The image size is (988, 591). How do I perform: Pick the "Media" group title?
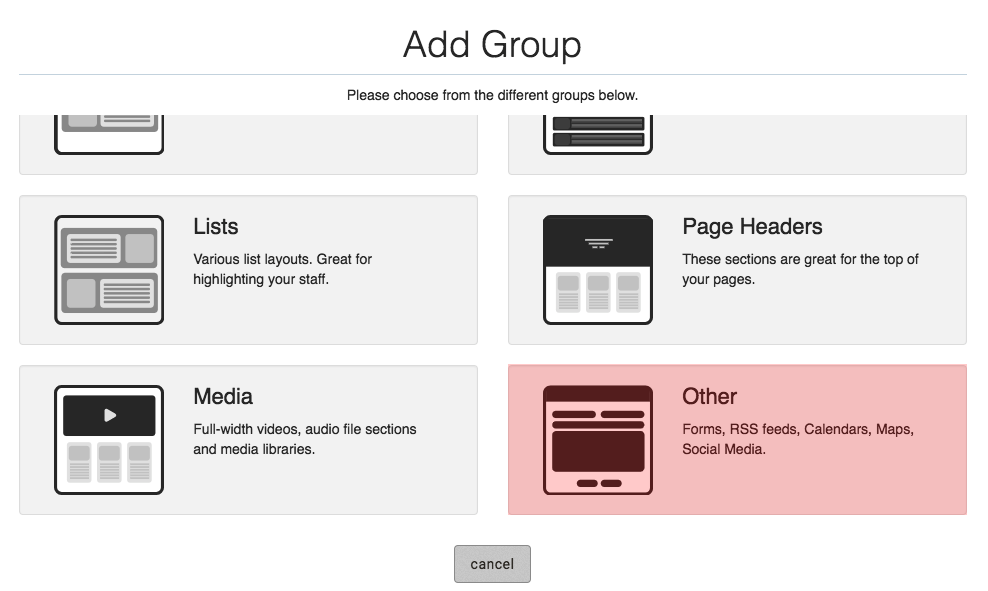click(x=223, y=397)
